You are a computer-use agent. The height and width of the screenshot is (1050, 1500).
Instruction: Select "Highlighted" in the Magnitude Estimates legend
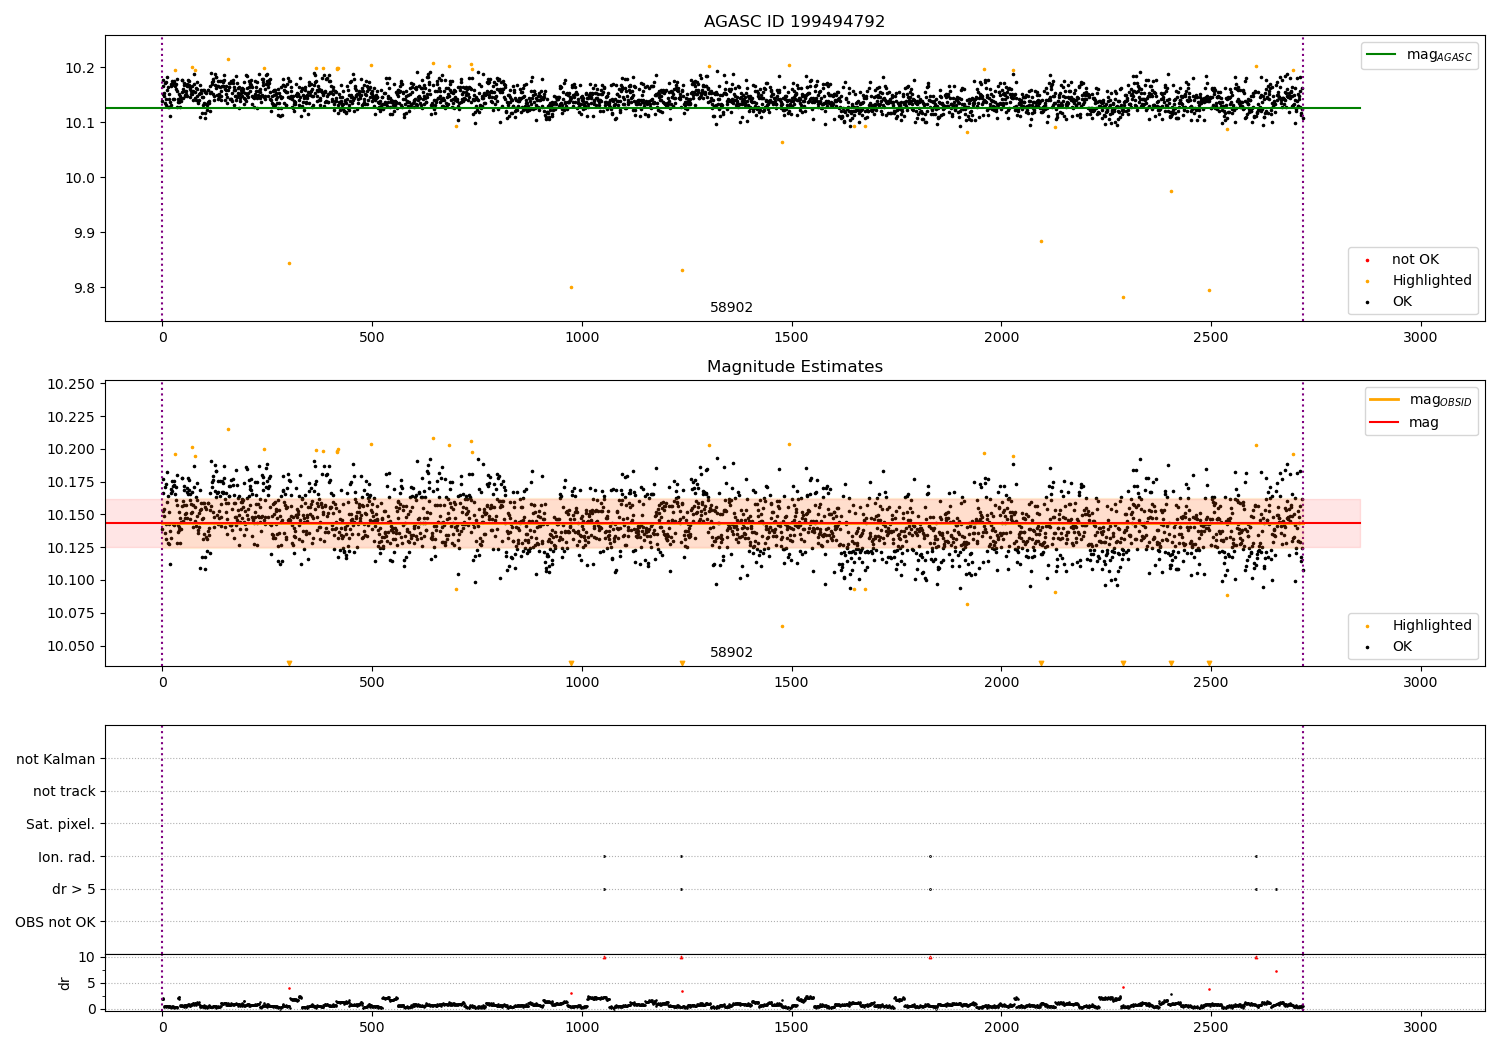(x=1431, y=626)
